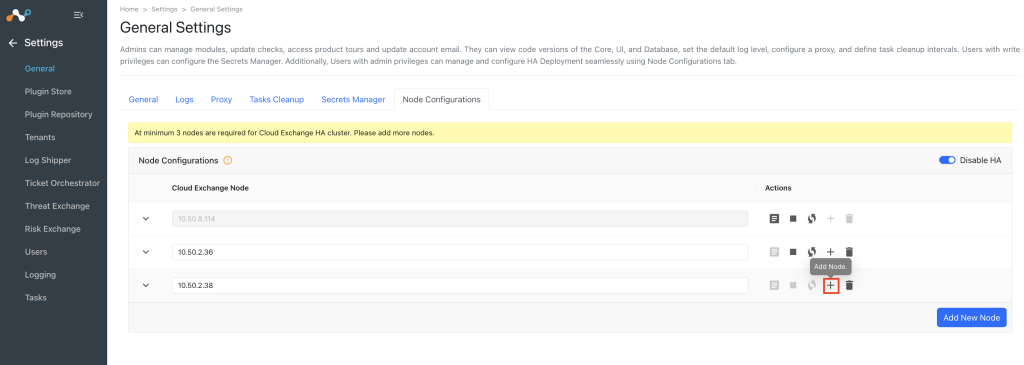The height and width of the screenshot is (365, 1024).
Task: Go back using Settings arrow
Action: [12, 43]
